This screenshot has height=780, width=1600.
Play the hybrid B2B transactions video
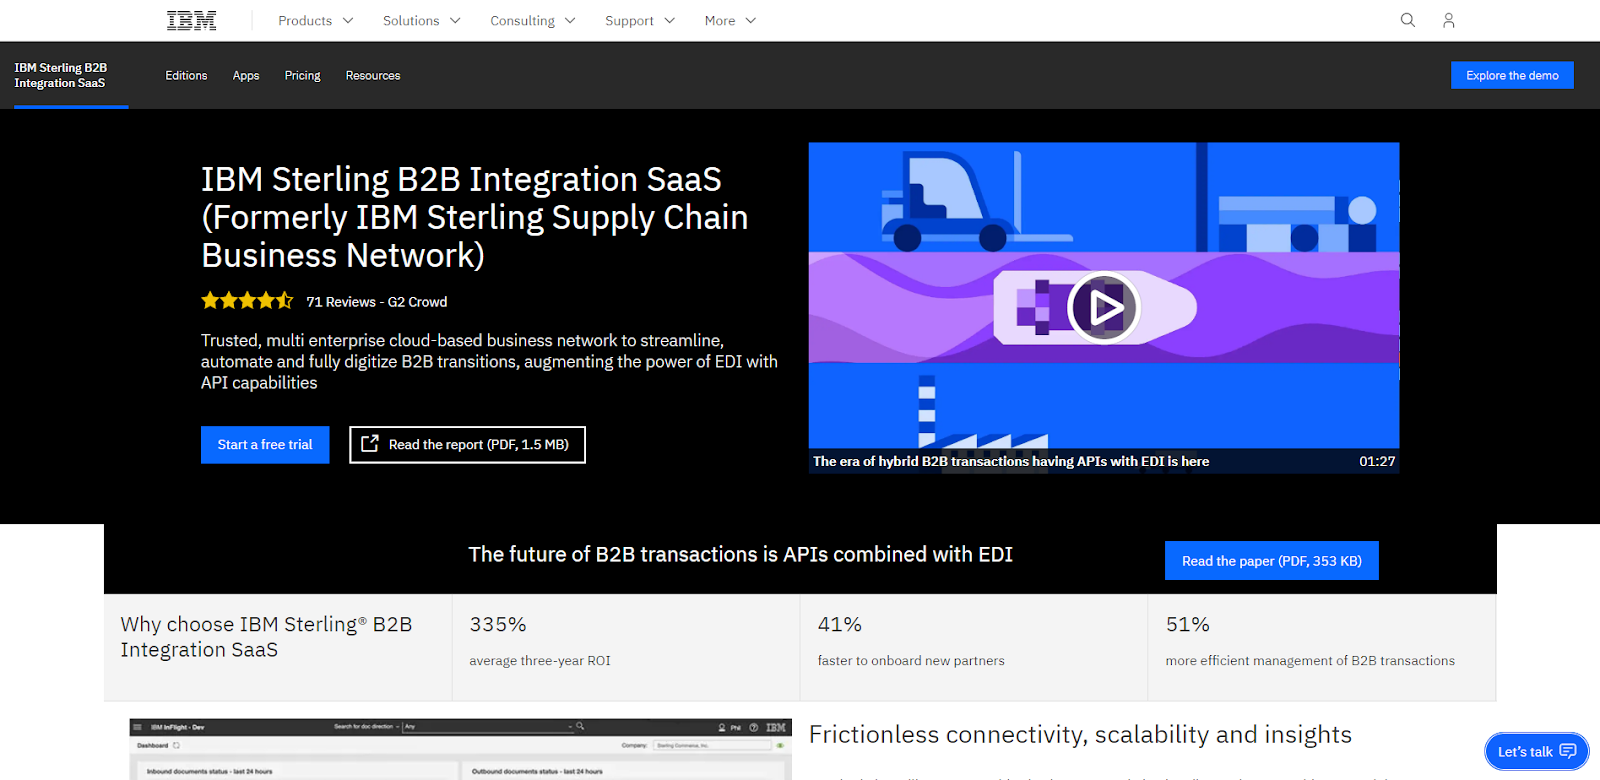click(x=1103, y=307)
